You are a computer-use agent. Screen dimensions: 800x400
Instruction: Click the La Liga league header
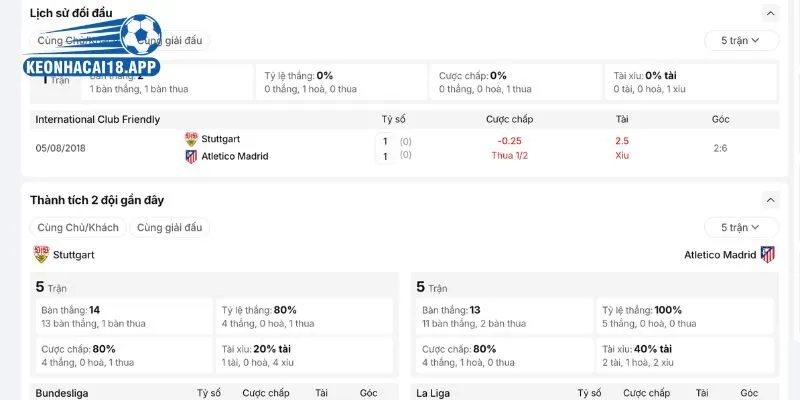(x=433, y=393)
